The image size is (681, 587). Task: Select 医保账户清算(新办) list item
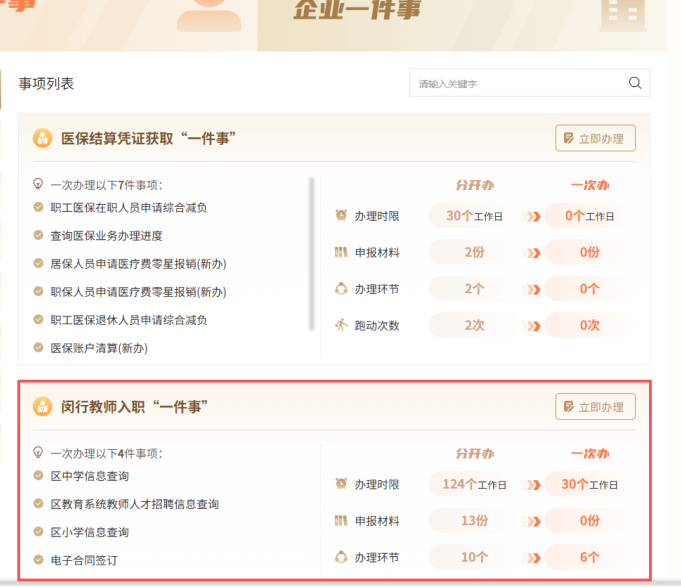(99, 348)
